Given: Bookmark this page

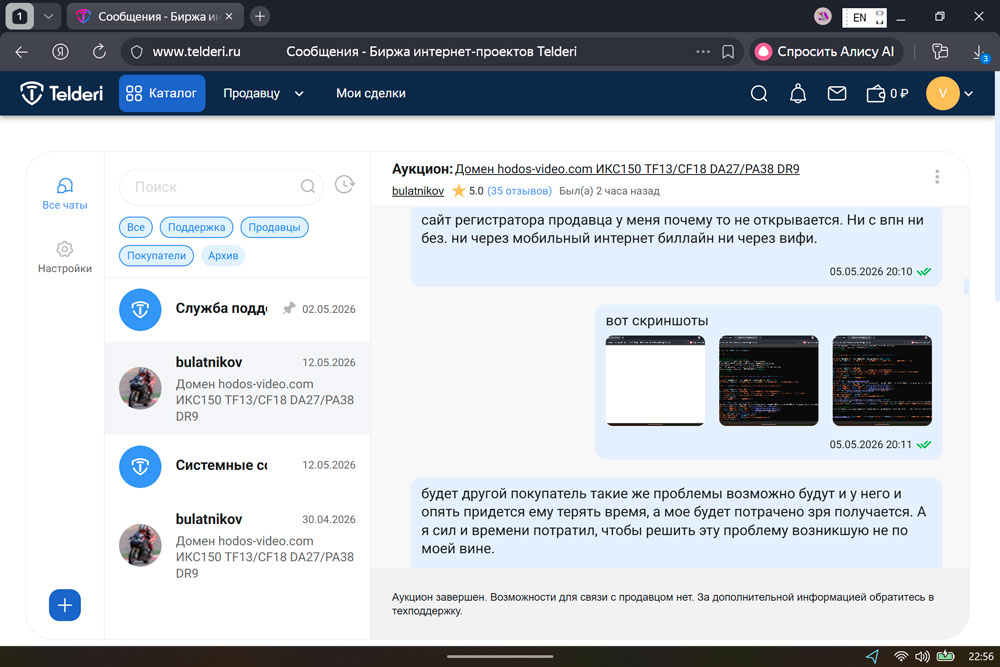Looking at the screenshot, I should (x=728, y=52).
